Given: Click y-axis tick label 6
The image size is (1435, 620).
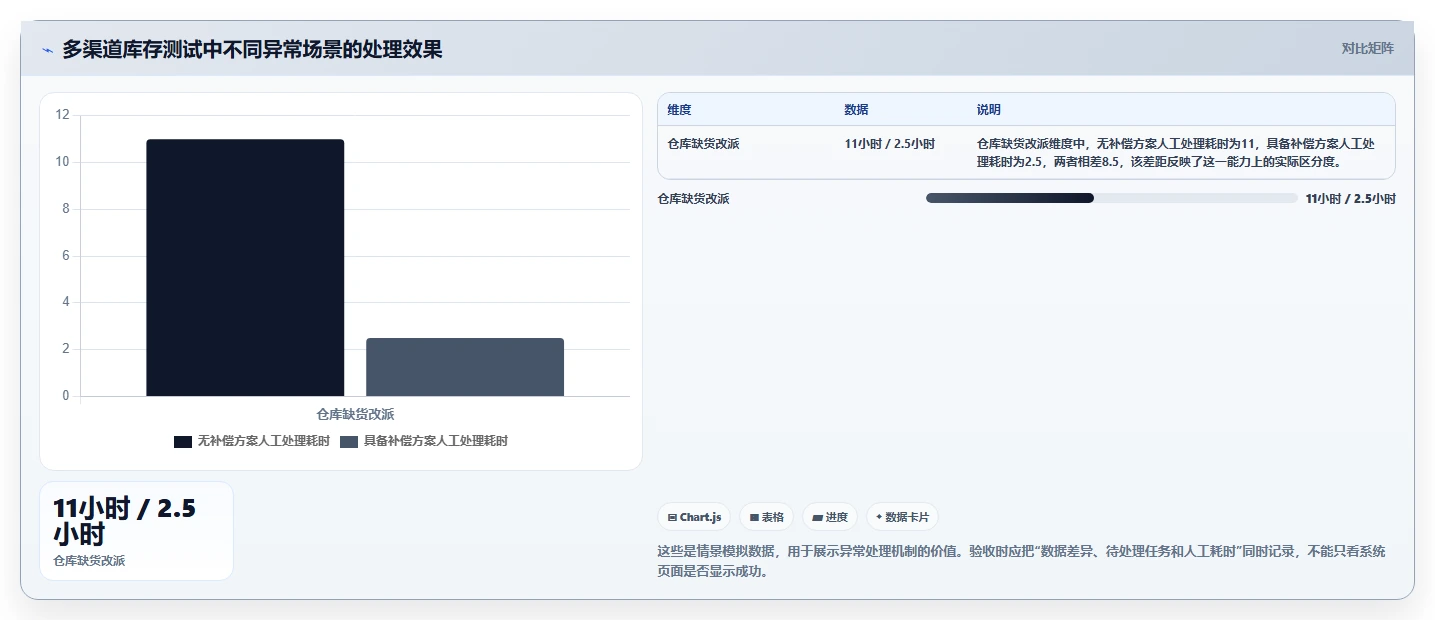Looking at the screenshot, I should coord(66,256).
